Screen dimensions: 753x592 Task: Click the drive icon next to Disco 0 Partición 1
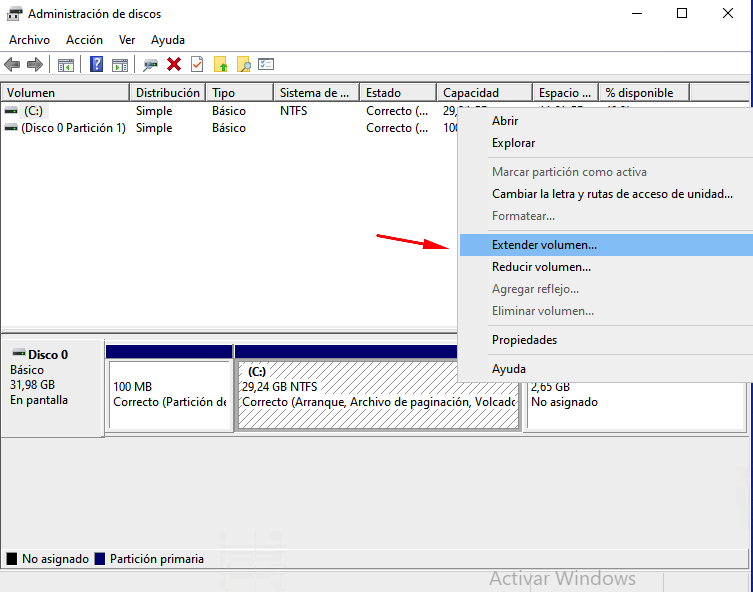coord(11,128)
